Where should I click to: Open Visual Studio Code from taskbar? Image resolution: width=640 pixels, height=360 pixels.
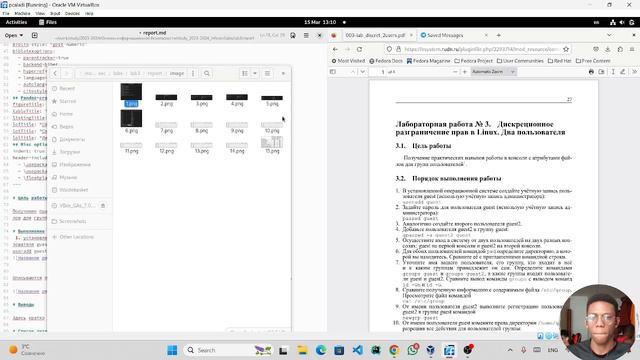click(358, 350)
